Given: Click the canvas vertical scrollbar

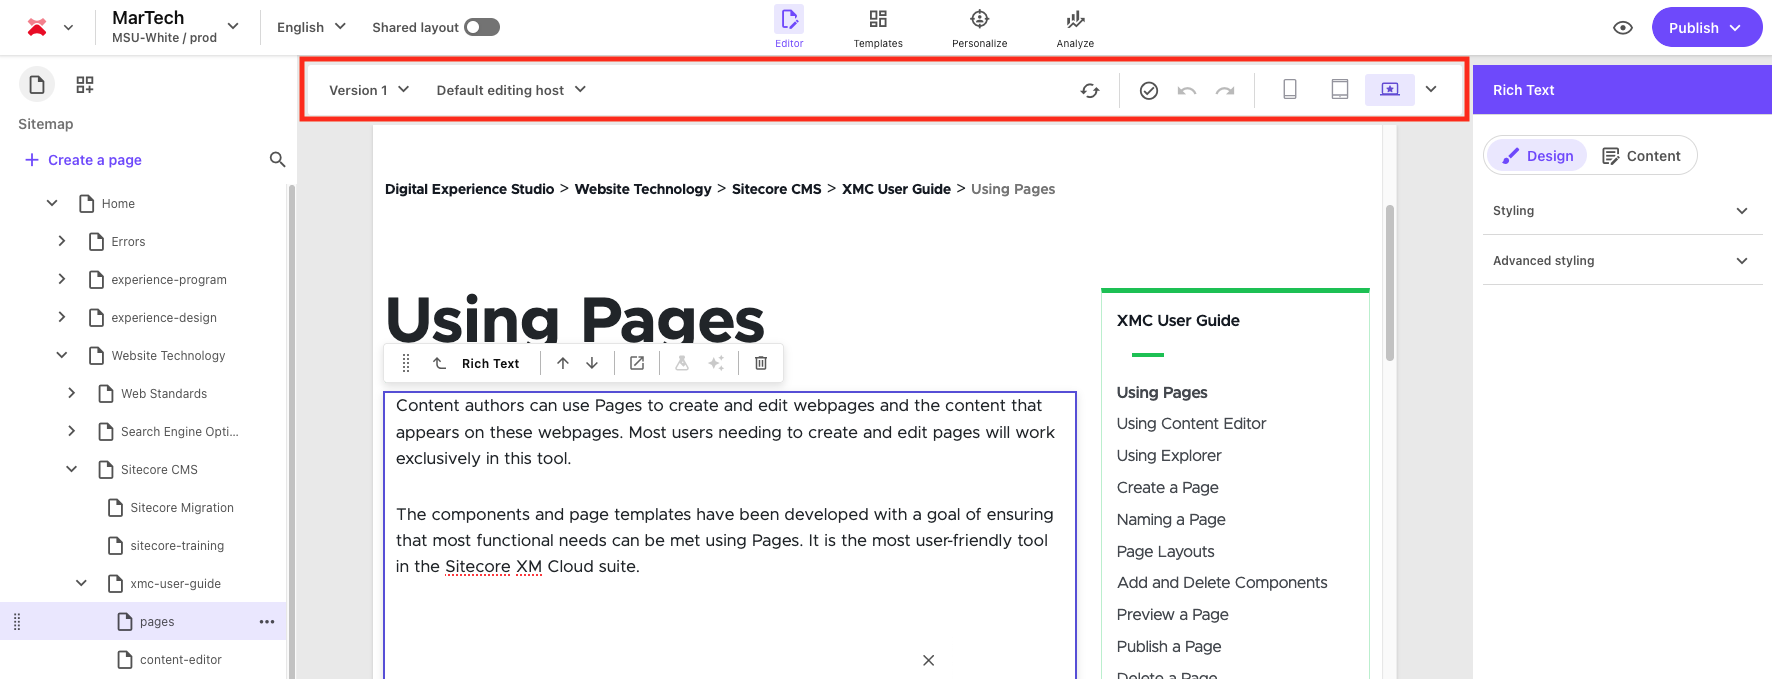Looking at the screenshot, I should point(1390,283).
